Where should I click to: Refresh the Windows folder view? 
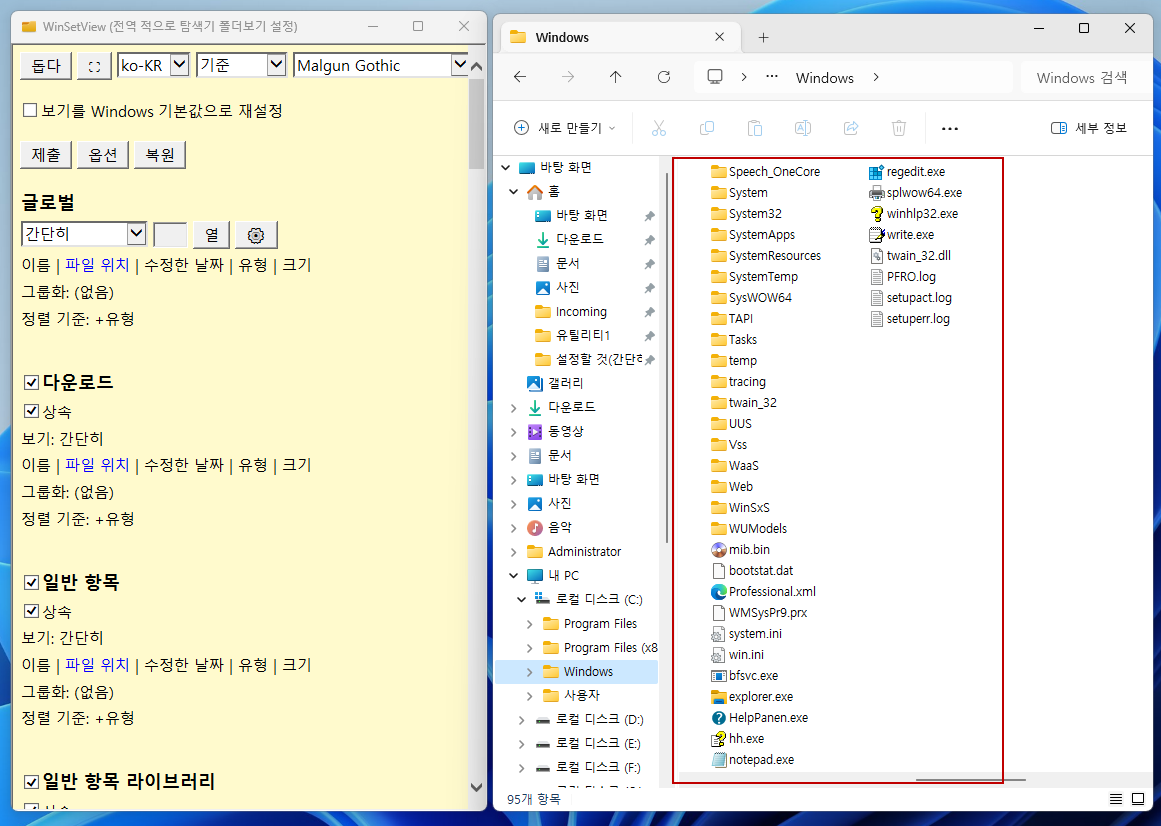[x=664, y=77]
